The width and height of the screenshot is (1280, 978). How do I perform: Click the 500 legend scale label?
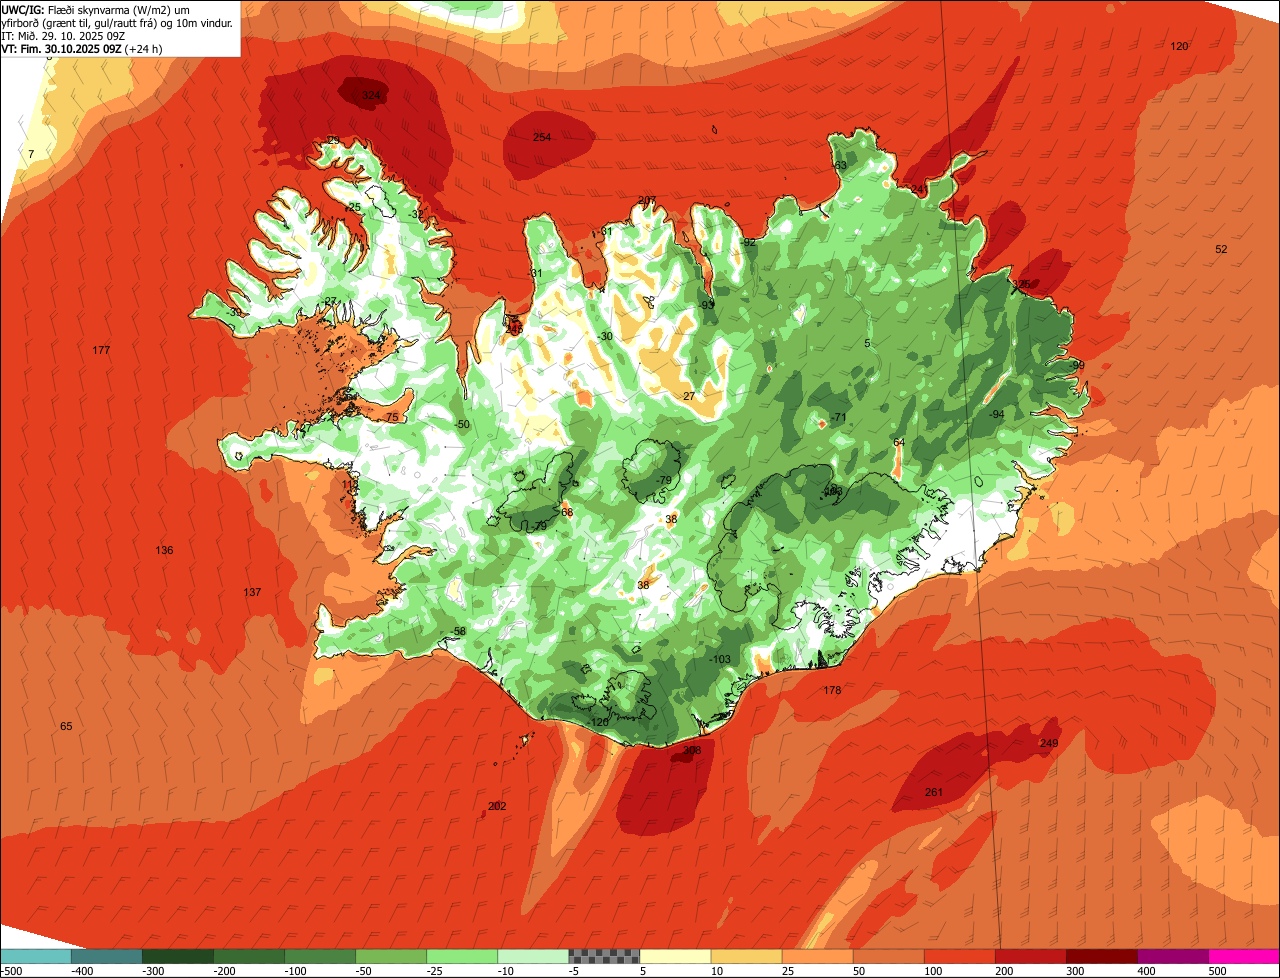tap(1216, 971)
